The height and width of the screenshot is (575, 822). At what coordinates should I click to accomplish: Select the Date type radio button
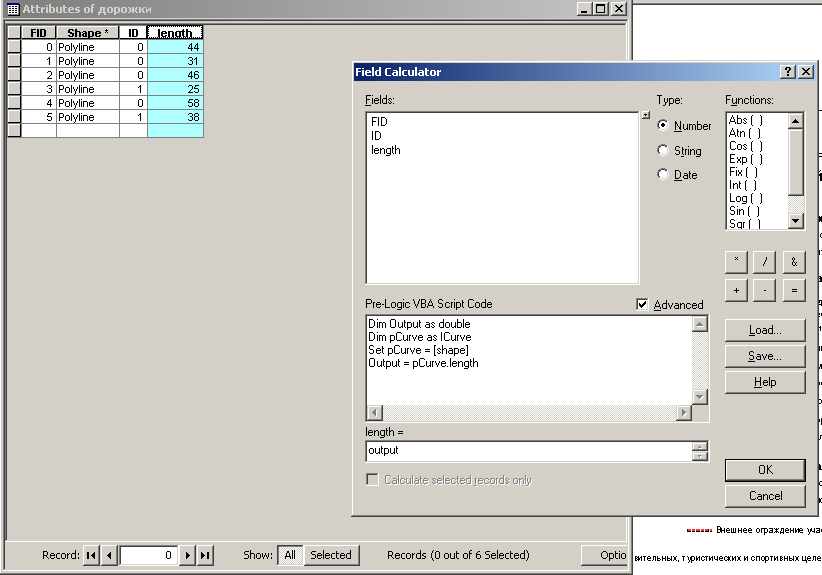pos(663,174)
